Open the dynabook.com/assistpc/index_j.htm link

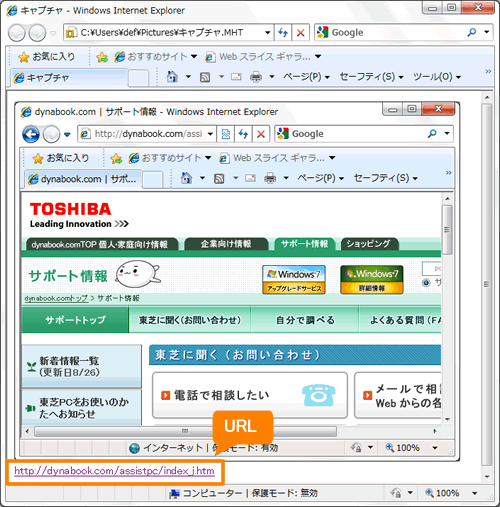(114, 471)
